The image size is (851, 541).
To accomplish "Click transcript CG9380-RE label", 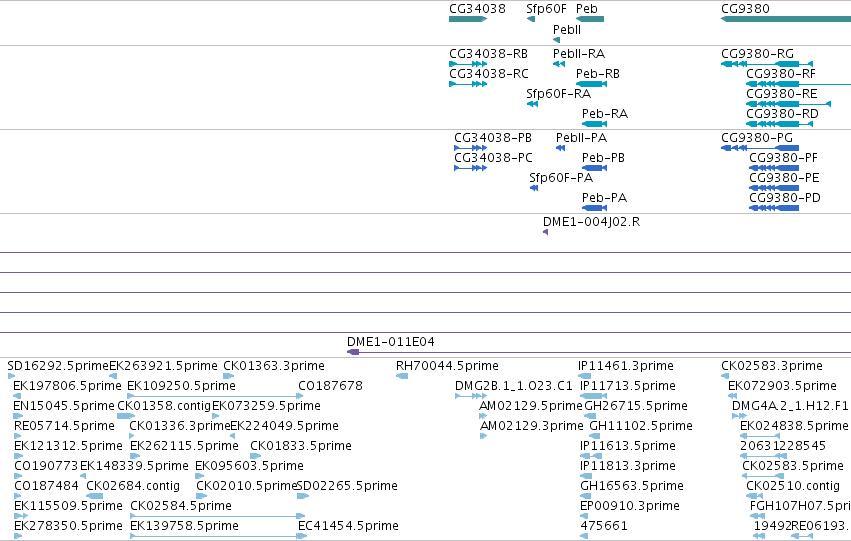I will click(x=782, y=94).
